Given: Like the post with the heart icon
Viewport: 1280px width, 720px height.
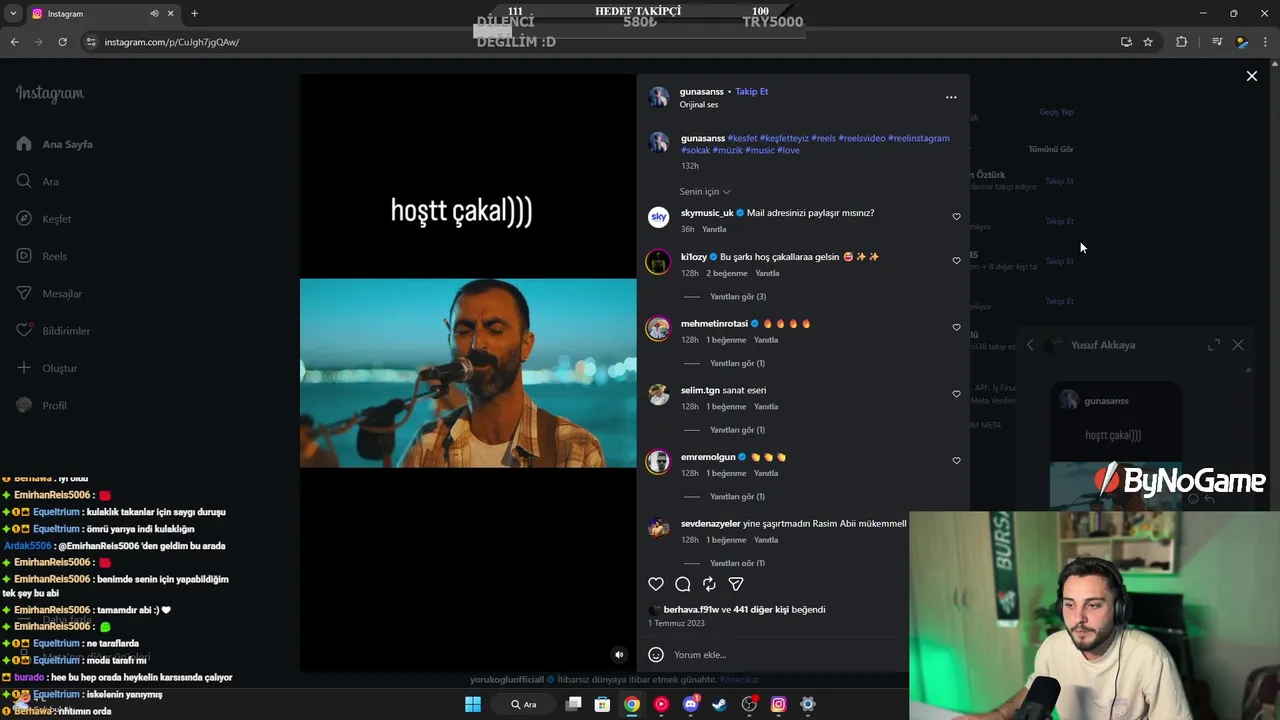Looking at the screenshot, I should (x=656, y=584).
